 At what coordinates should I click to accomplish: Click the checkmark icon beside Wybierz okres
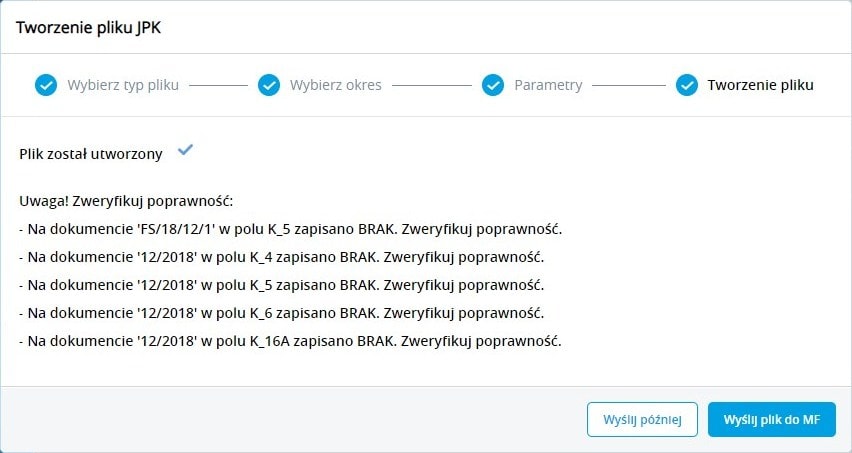pos(269,85)
